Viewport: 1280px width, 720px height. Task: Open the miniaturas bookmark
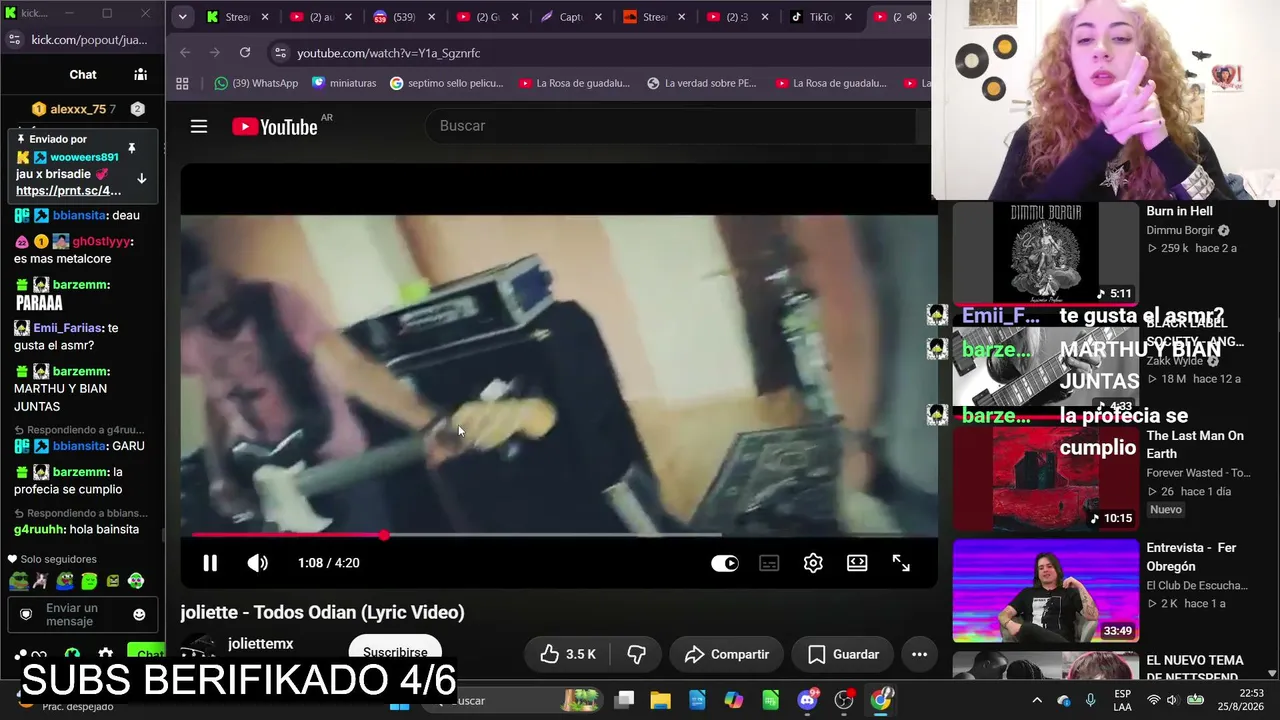coord(344,83)
